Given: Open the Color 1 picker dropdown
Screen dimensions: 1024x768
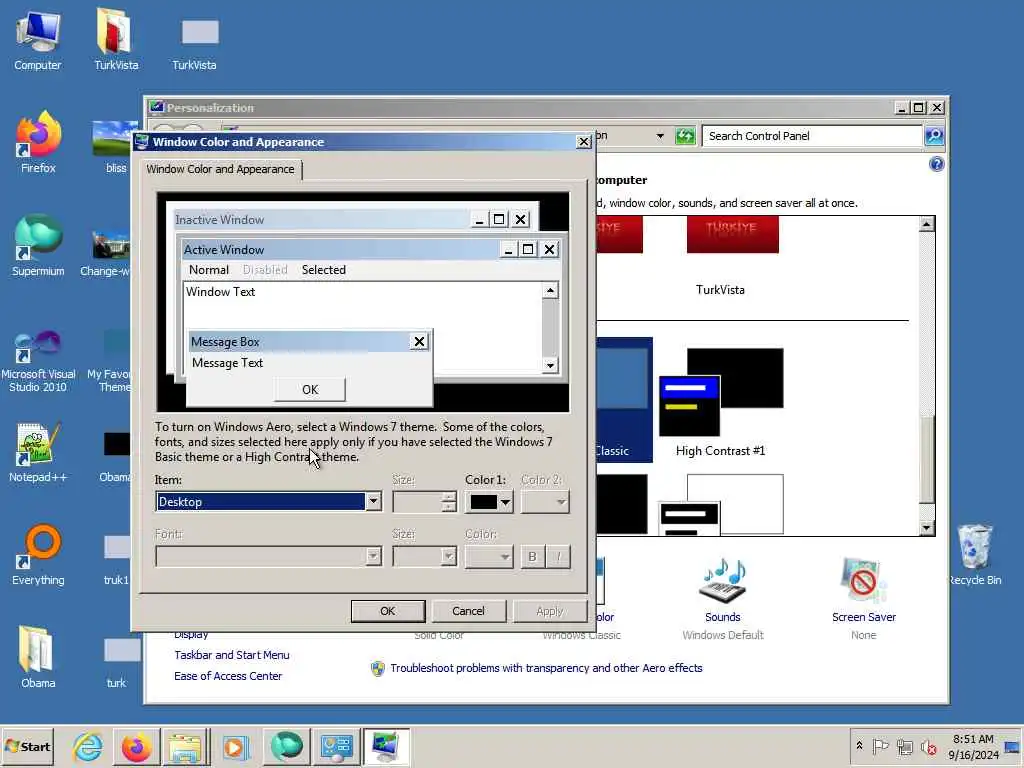Looking at the screenshot, I should tap(489, 502).
